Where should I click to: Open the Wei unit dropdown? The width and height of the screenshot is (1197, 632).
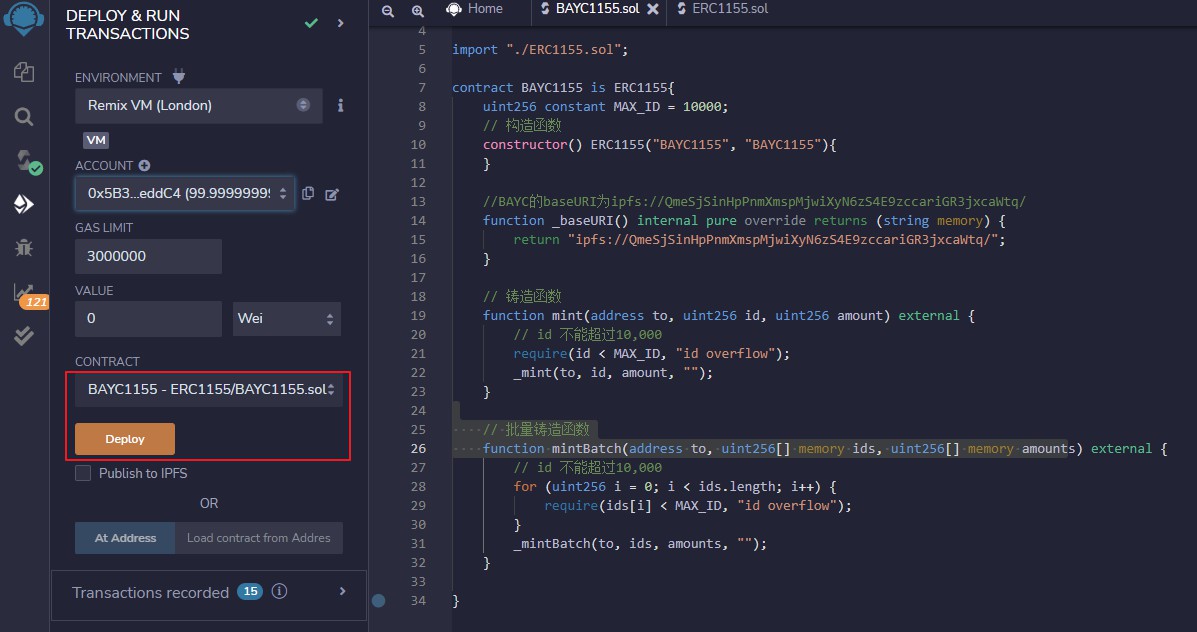click(287, 318)
